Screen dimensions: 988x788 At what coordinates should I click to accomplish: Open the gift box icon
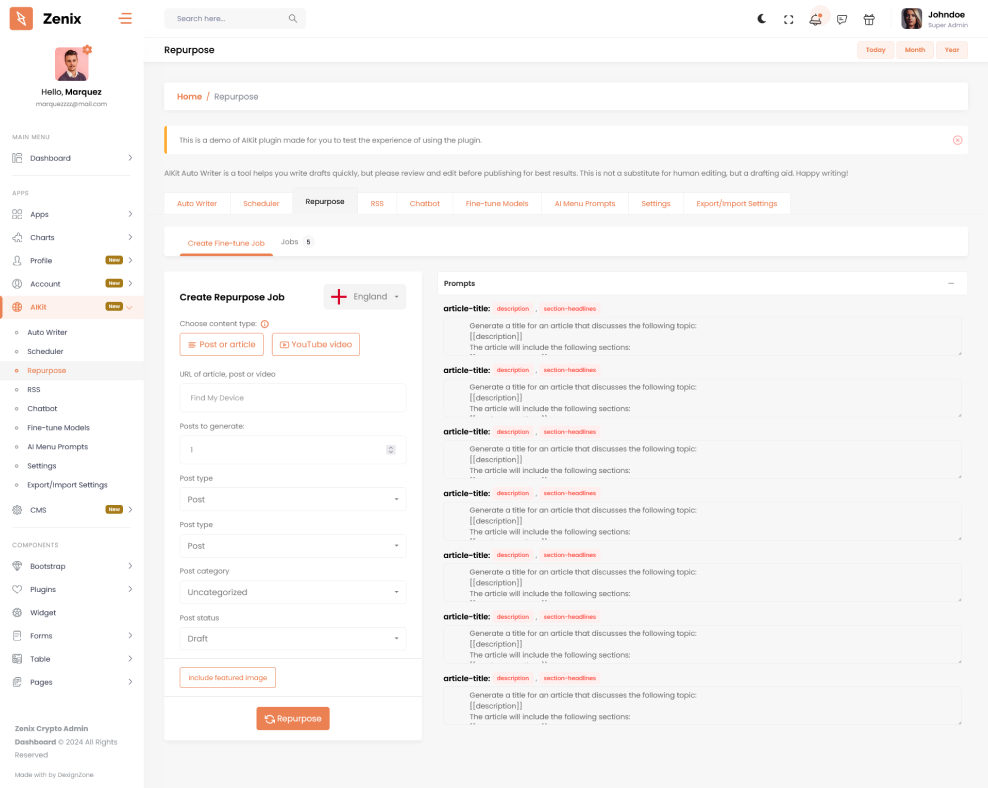(869, 19)
